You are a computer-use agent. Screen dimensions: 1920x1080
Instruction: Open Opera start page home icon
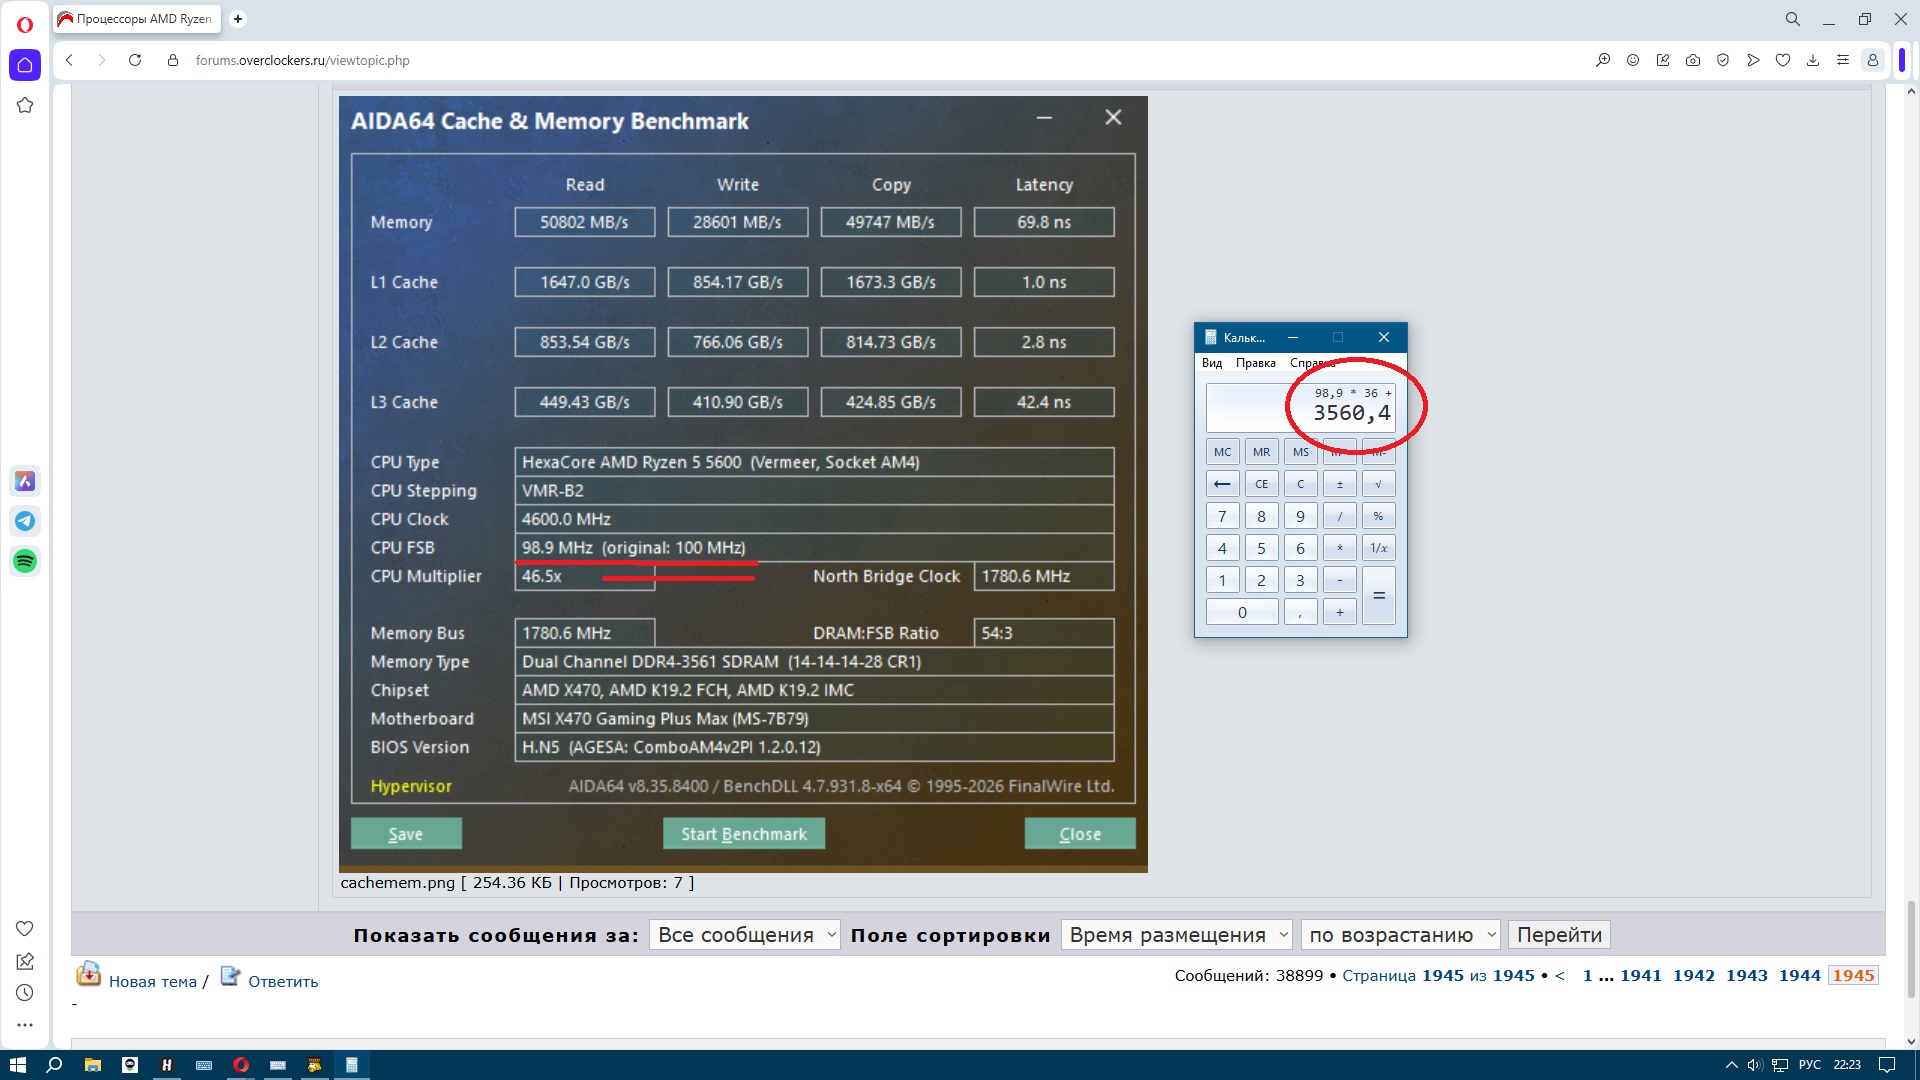tap(25, 65)
